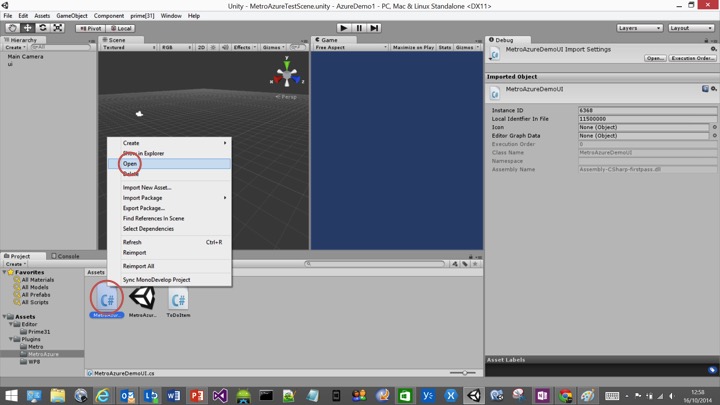Choose Find References In Scene
Image resolution: width=720 pixels, height=405 pixels.
click(169, 219)
